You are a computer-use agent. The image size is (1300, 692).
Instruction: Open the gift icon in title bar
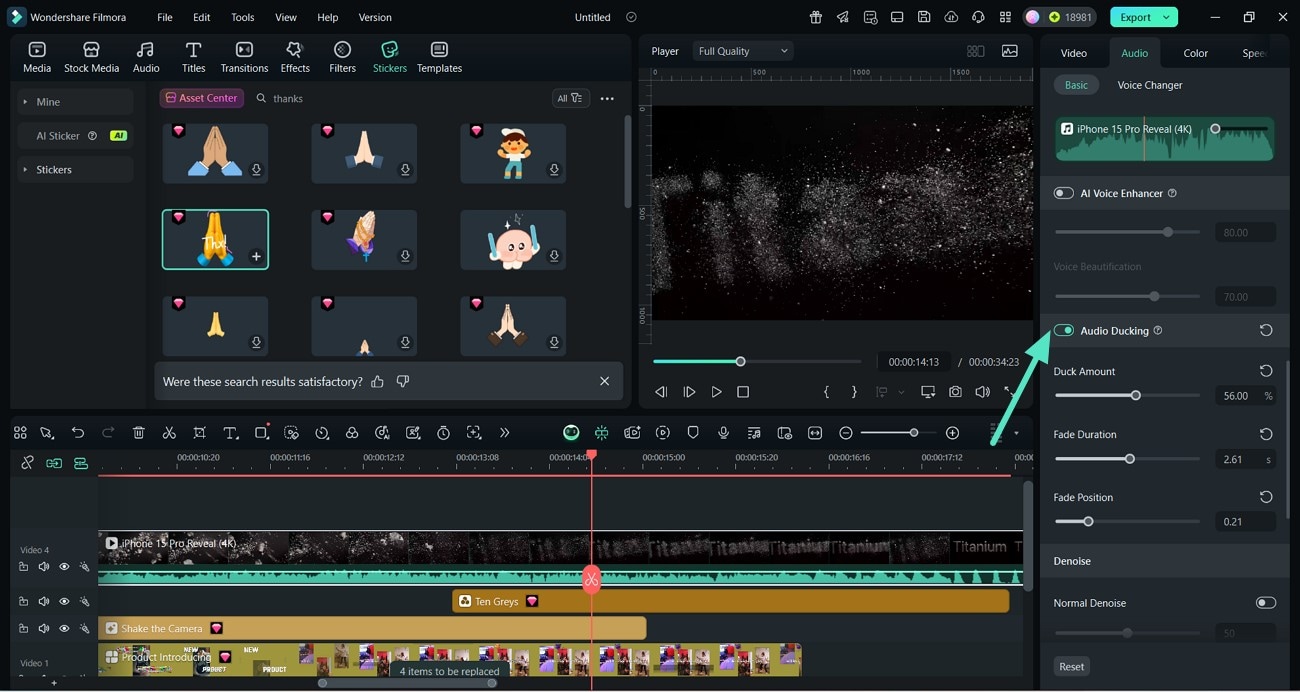point(816,17)
